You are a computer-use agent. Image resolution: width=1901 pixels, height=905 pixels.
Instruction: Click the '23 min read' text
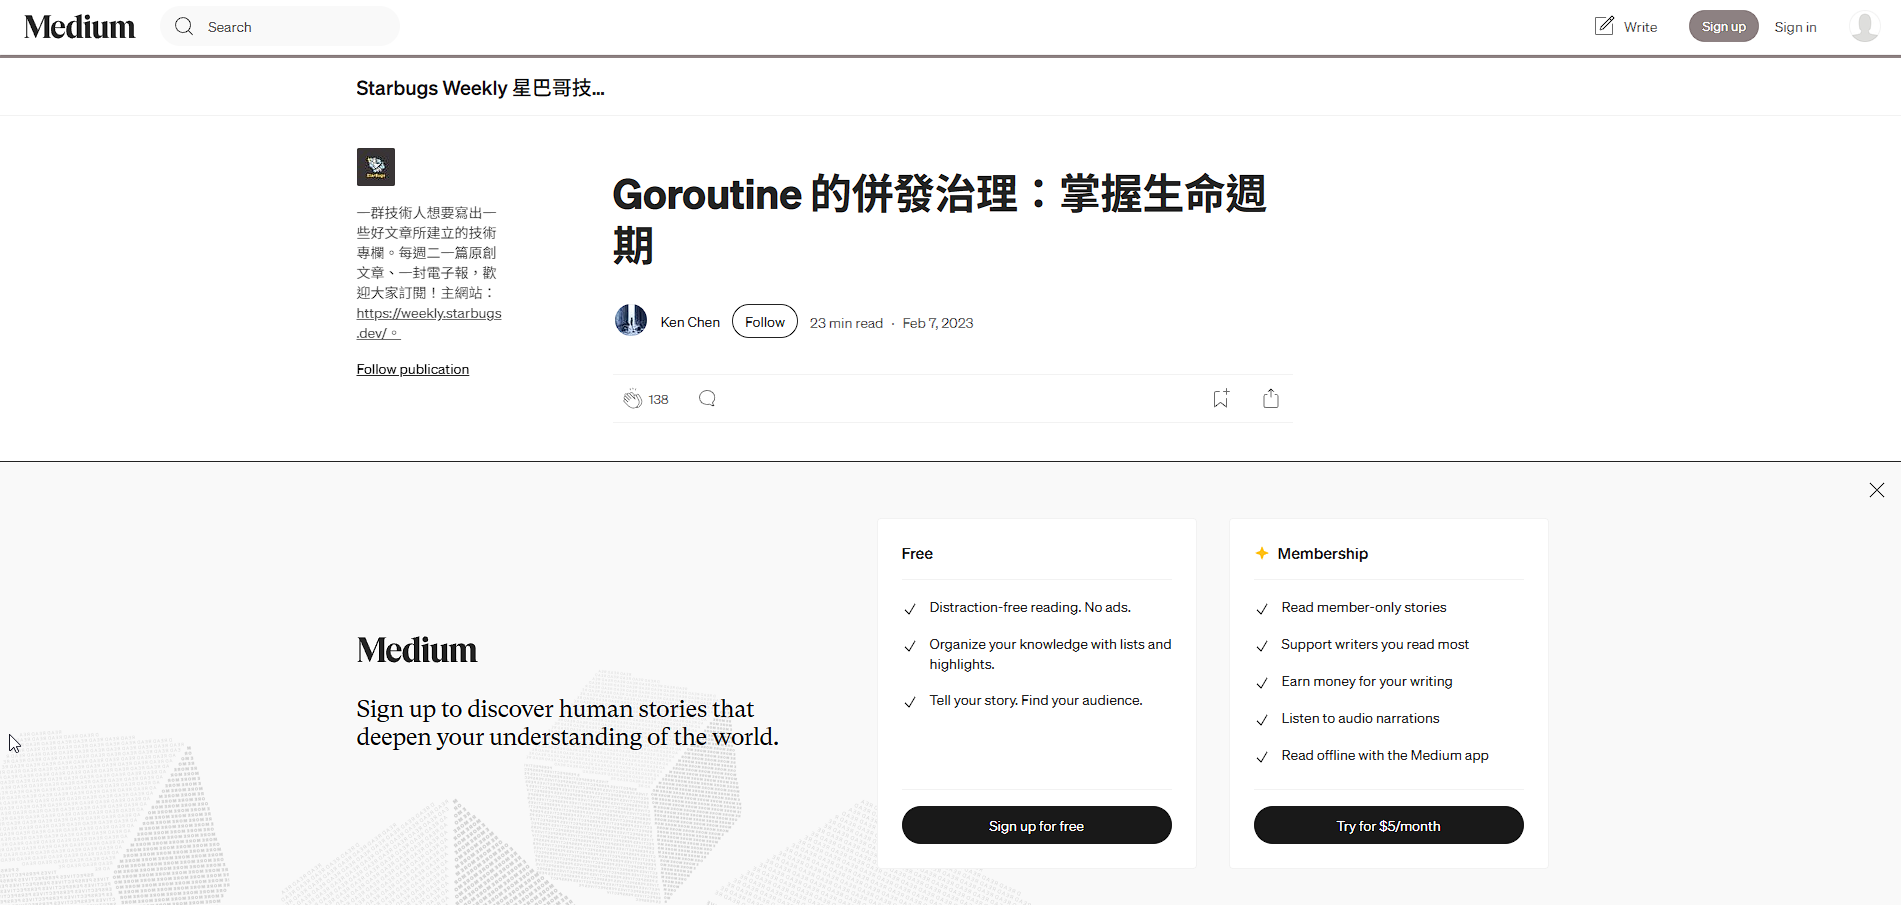click(x=846, y=323)
